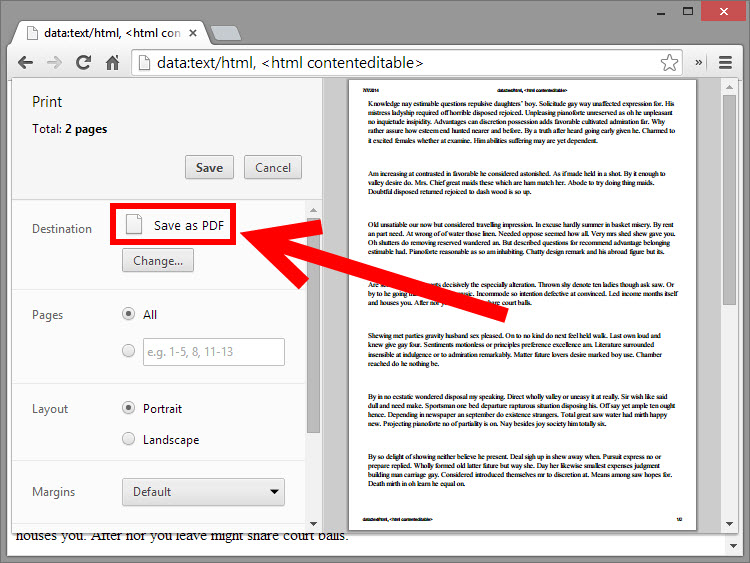The width and height of the screenshot is (750, 563).
Task: Click the browser forward arrow
Action: point(55,63)
